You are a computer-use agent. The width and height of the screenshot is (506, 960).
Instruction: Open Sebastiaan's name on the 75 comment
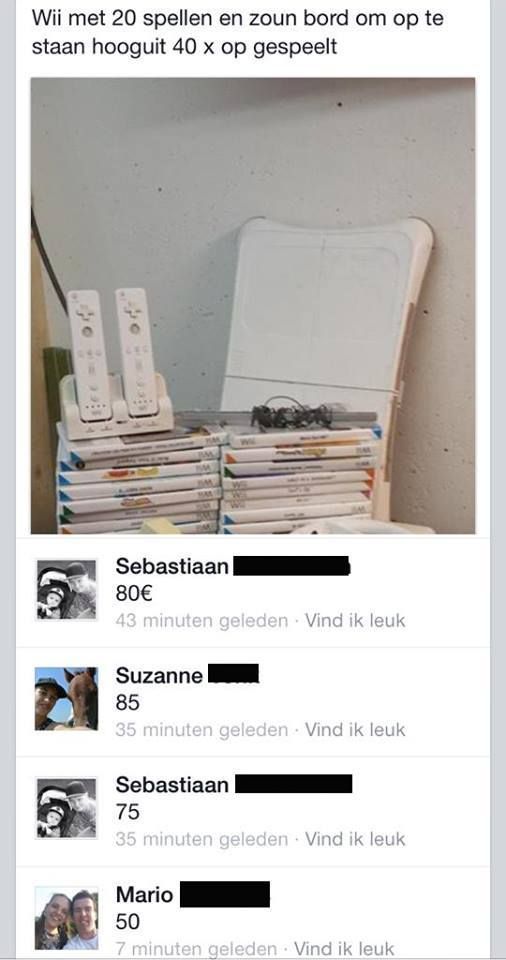click(x=172, y=784)
